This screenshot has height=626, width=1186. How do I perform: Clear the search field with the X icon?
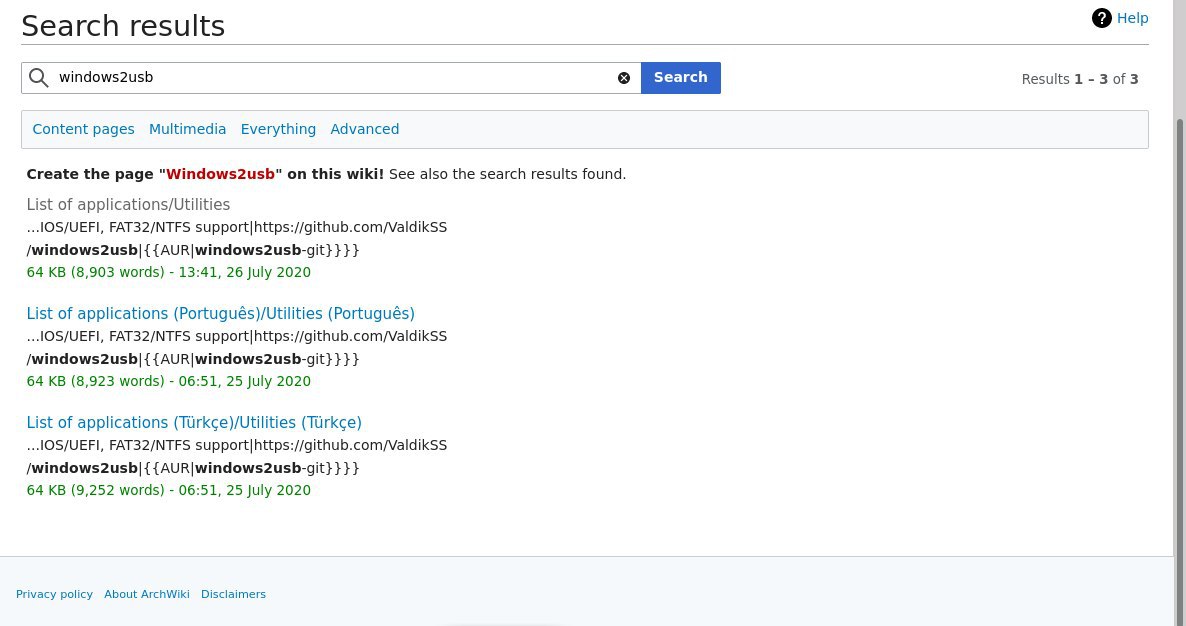pos(624,78)
